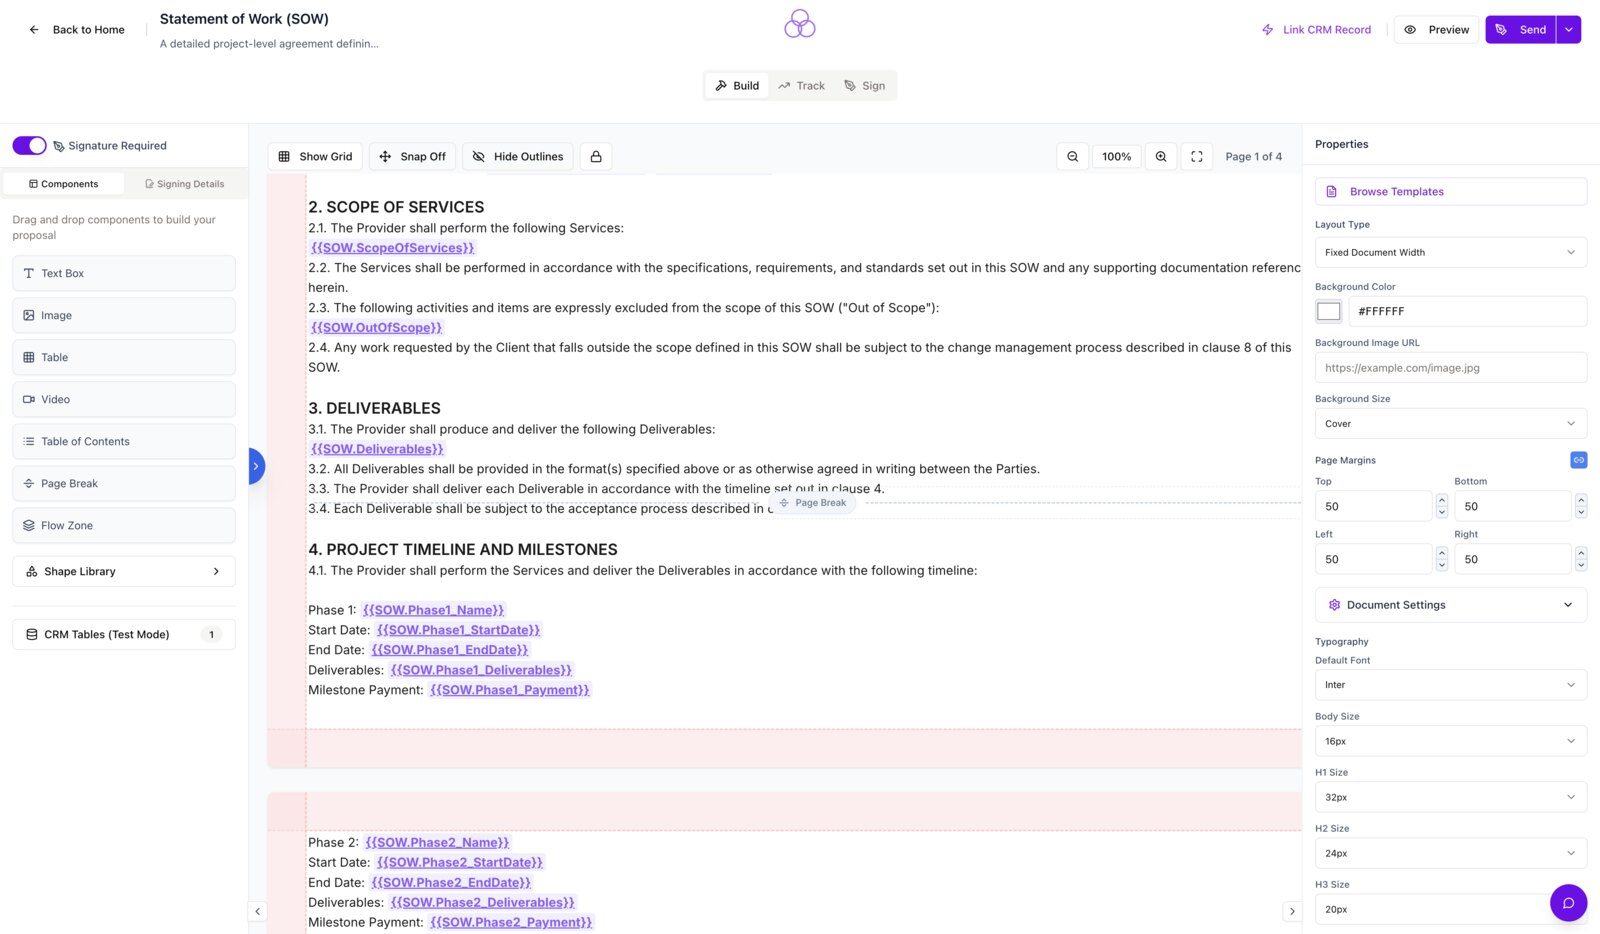The image size is (1600, 934).
Task: Click the {{SOW.Phase1_Name}} merge field
Action: tap(433, 610)
